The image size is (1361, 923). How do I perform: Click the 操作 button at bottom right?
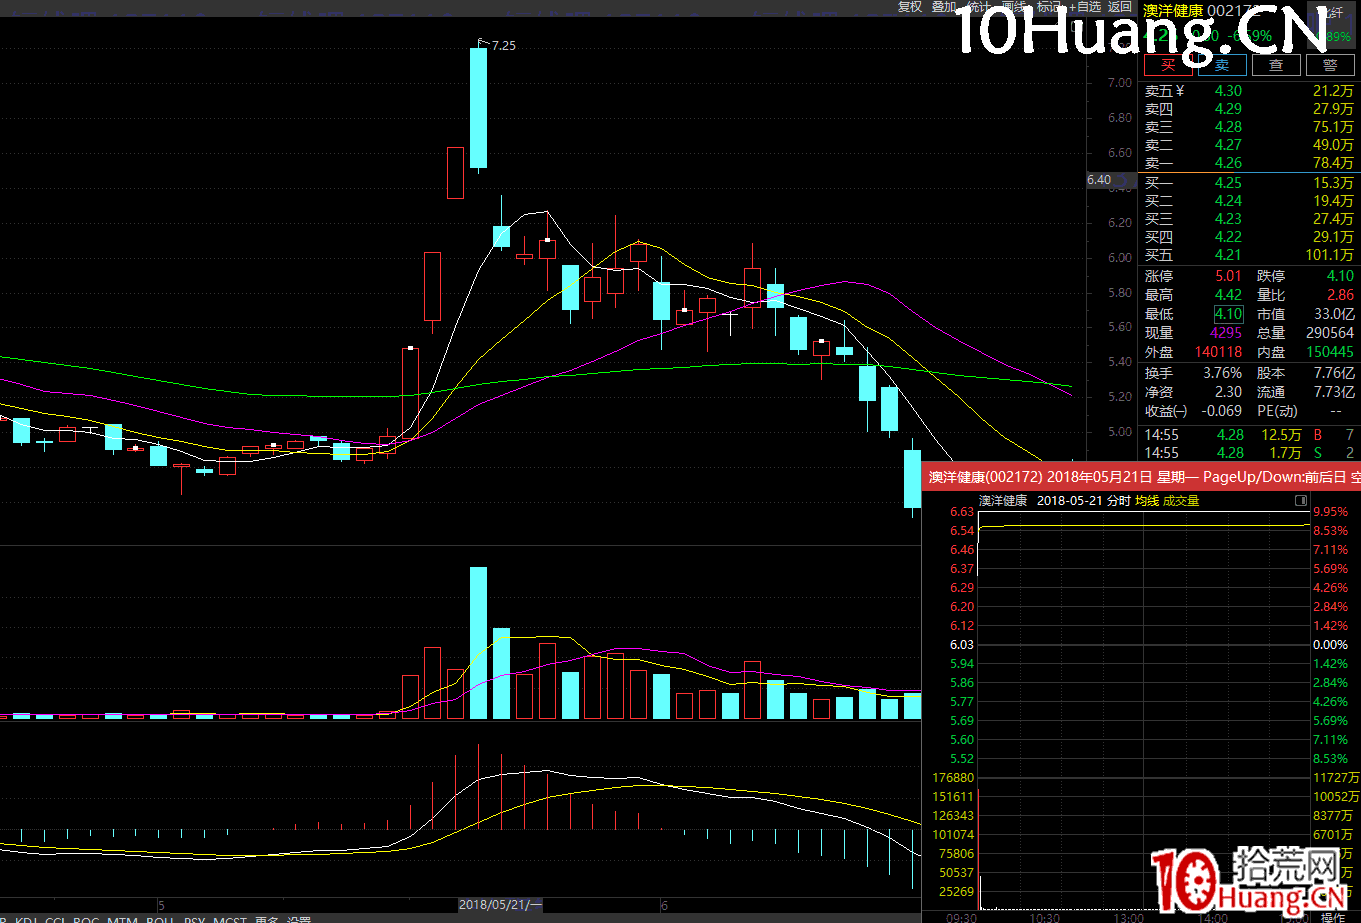1332,917
